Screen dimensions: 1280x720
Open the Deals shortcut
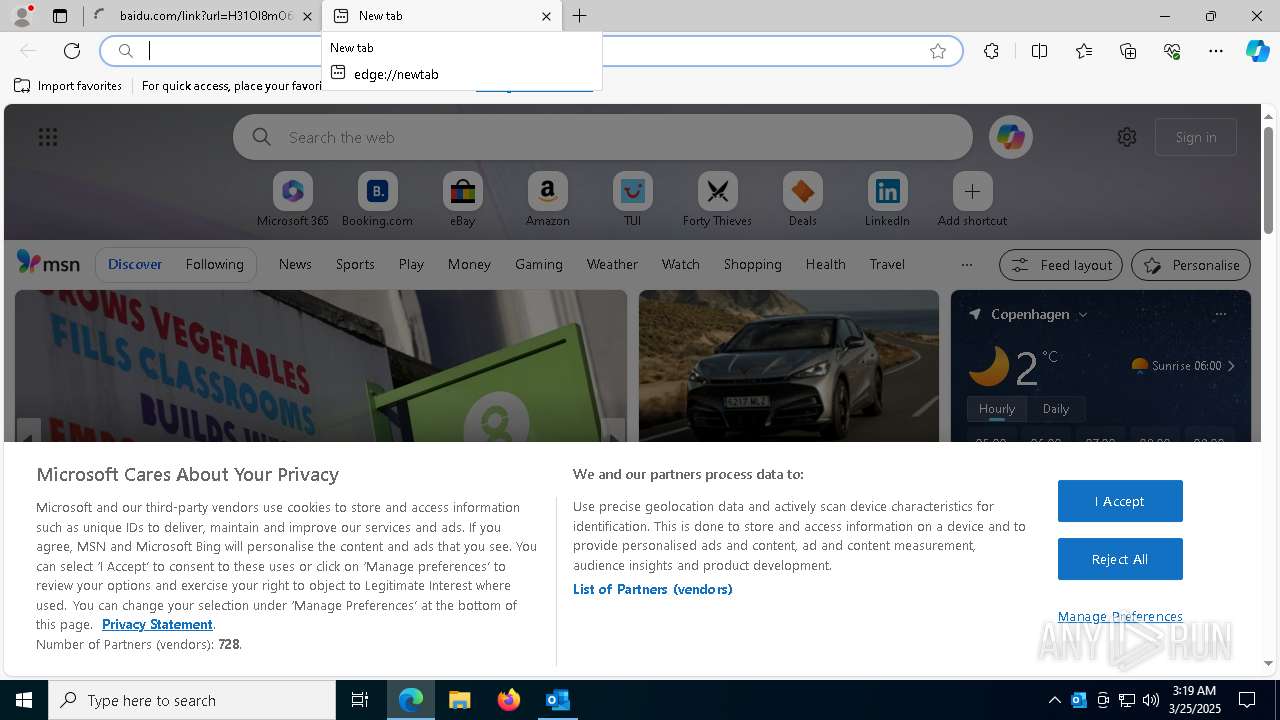pyautogui.click(x=802, y=200)
